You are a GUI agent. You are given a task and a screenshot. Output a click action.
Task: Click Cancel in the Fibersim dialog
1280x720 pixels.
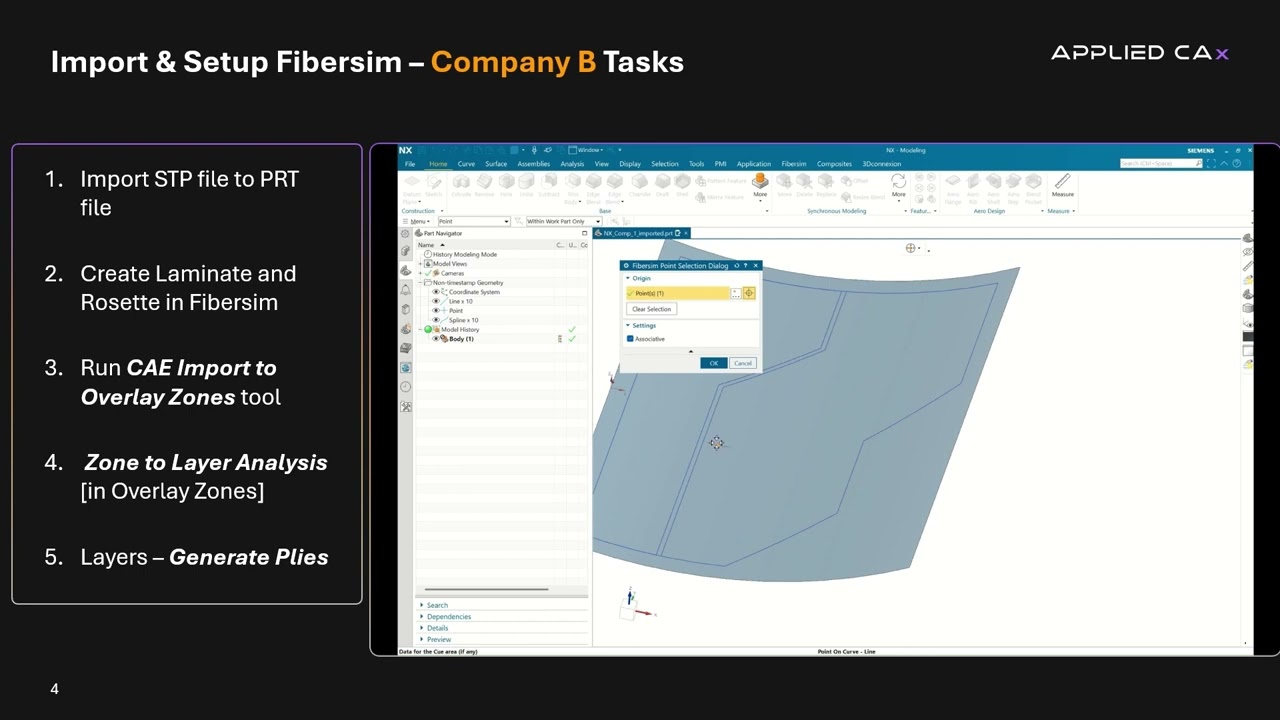pos(743,363)
